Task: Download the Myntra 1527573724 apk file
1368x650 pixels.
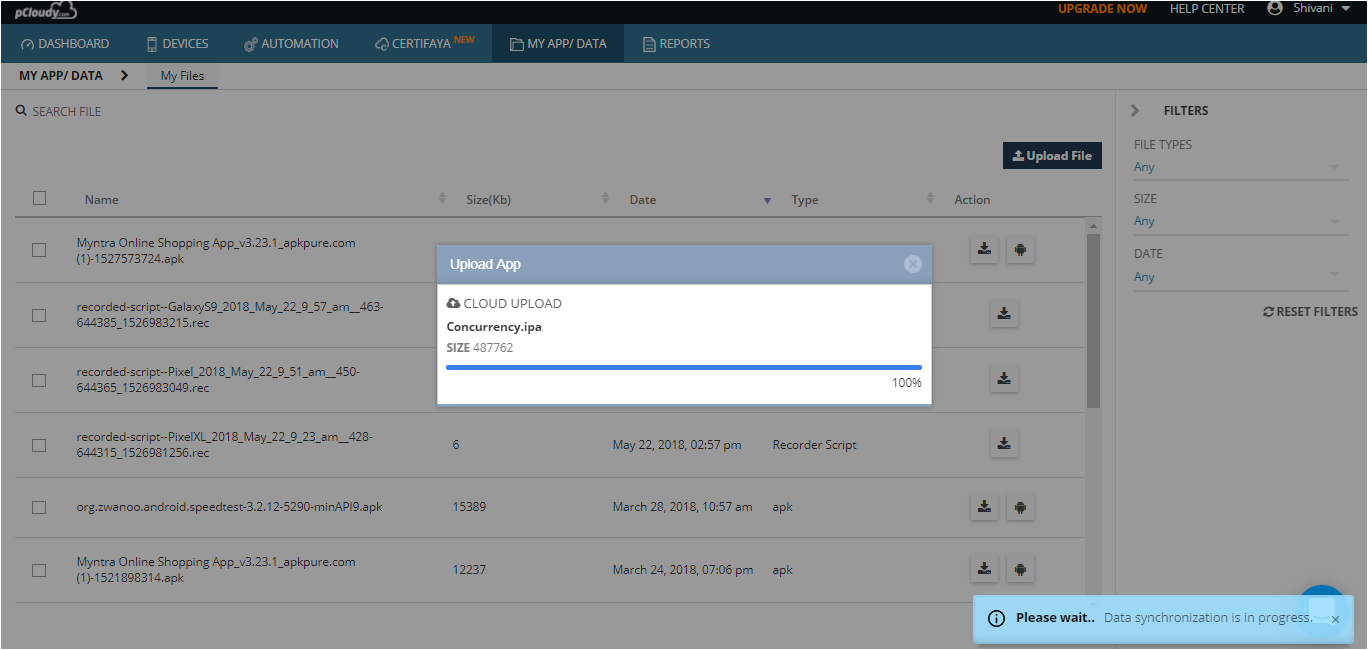Action: coord(985,250)
